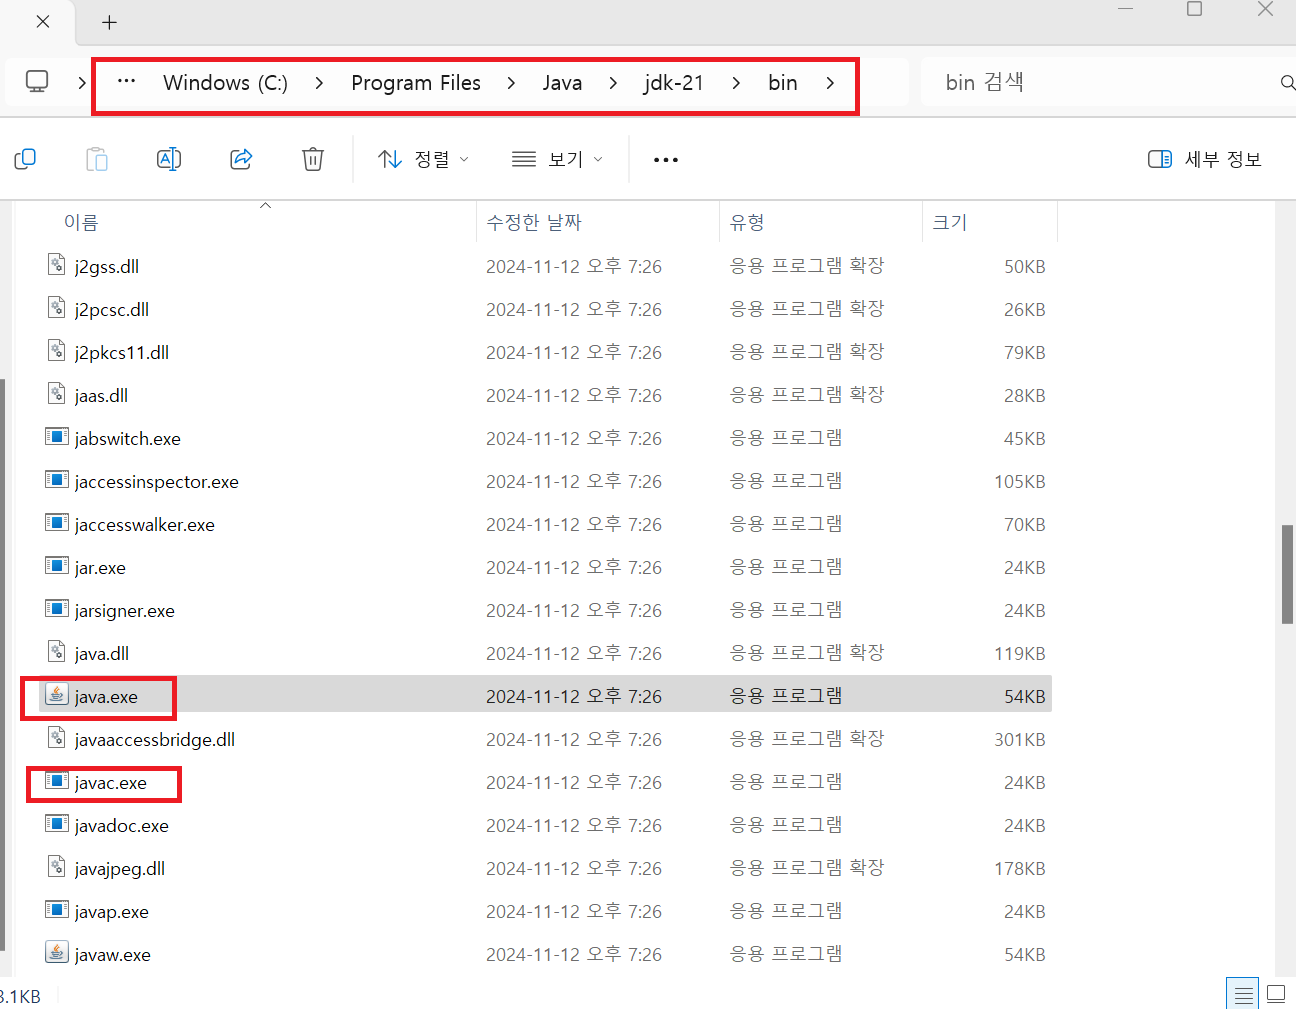Click the trash delete icon

pyautogui.click(x=313, y=159)
